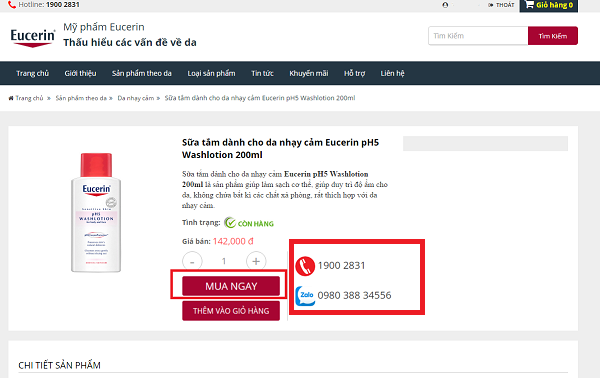Click the THOÁT logout link
Image resolution: width=600 pixels, height=378 pixels.
point(501,5)
